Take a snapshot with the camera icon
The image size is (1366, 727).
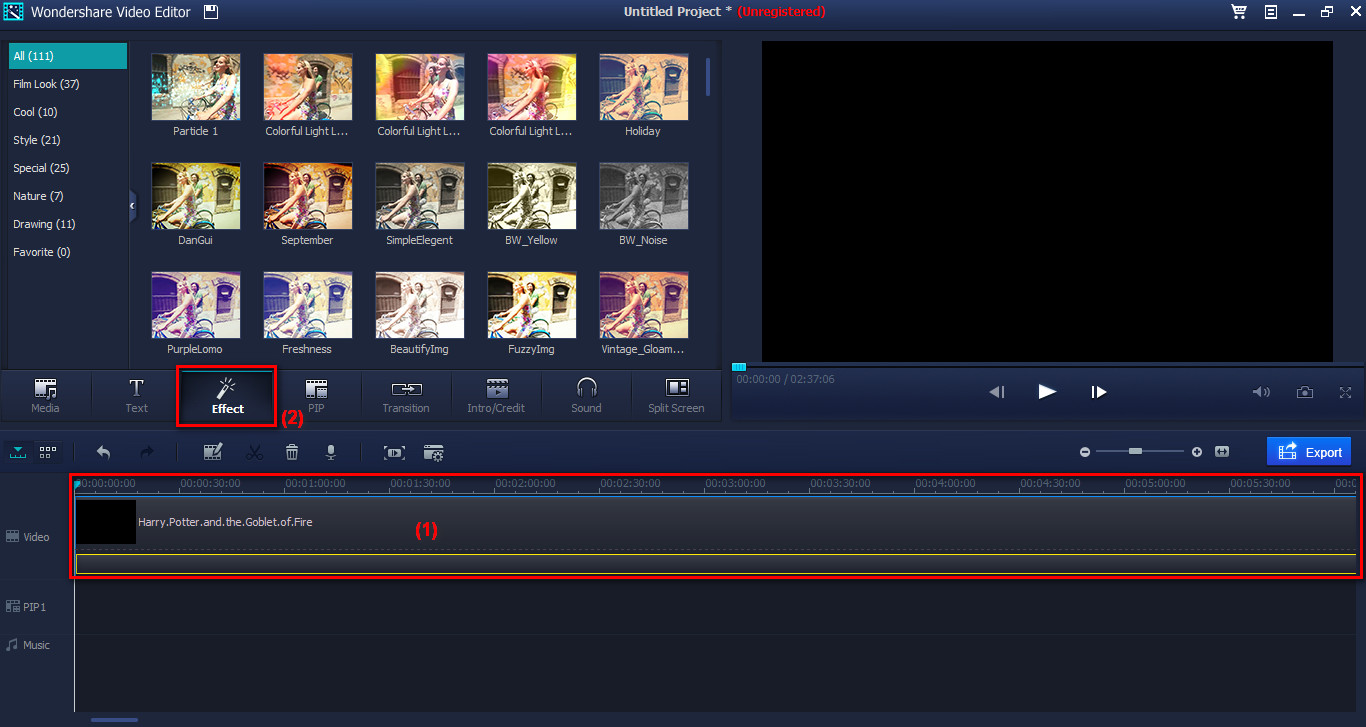1305,392
